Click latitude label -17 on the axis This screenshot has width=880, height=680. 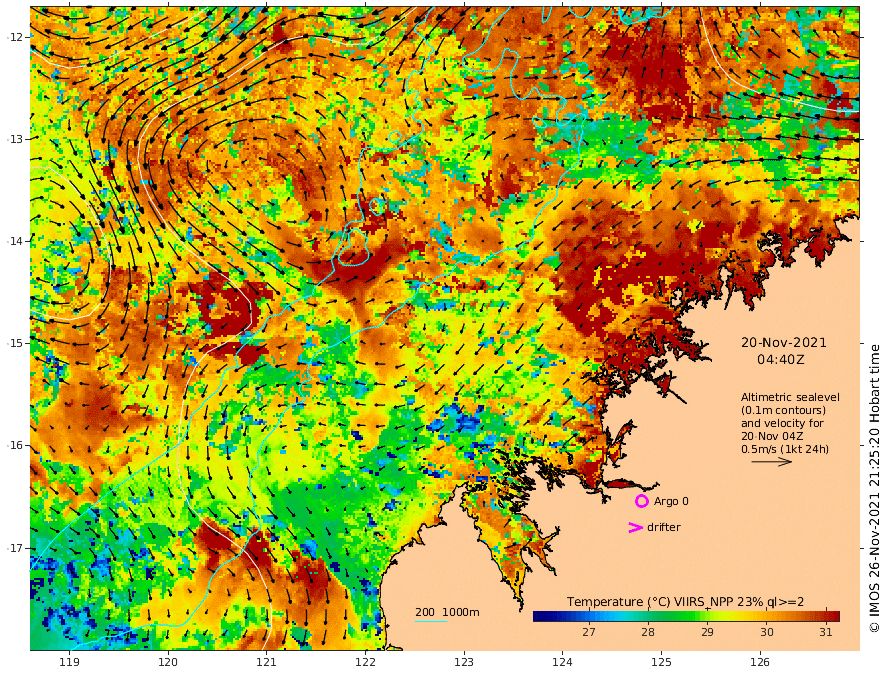(16, 548)
